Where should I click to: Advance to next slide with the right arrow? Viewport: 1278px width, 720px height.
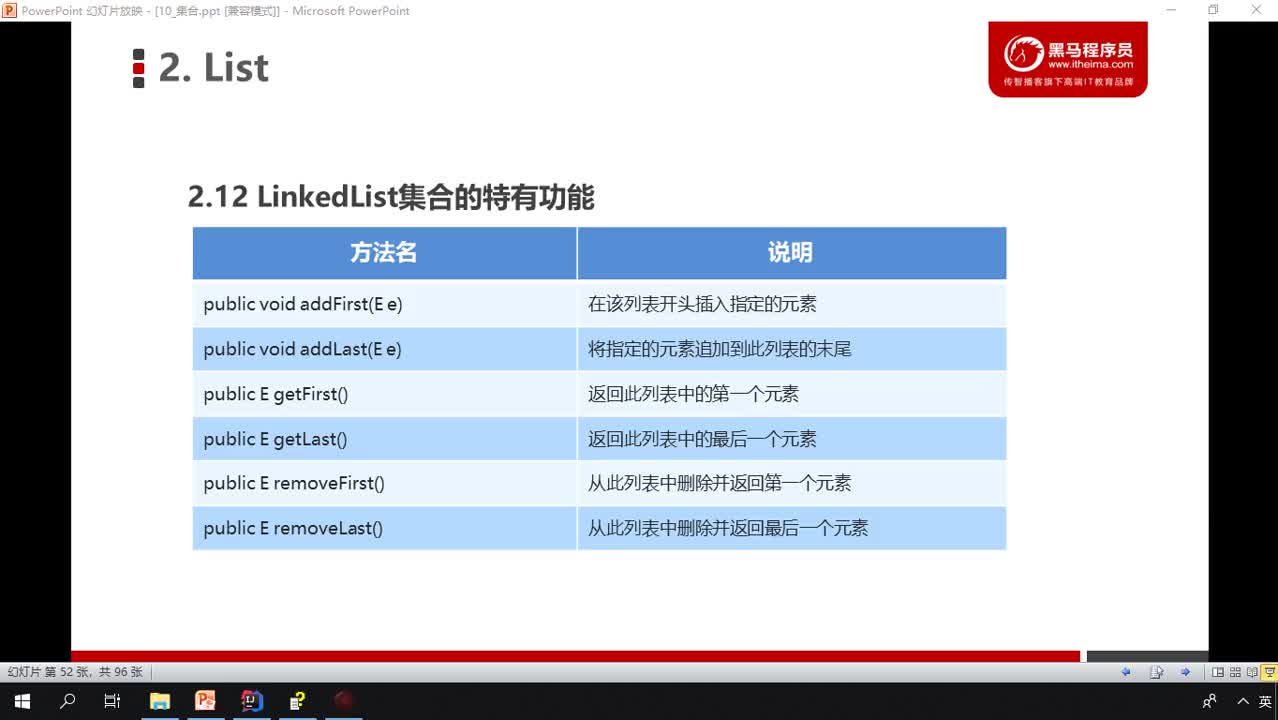(1186, 672)
